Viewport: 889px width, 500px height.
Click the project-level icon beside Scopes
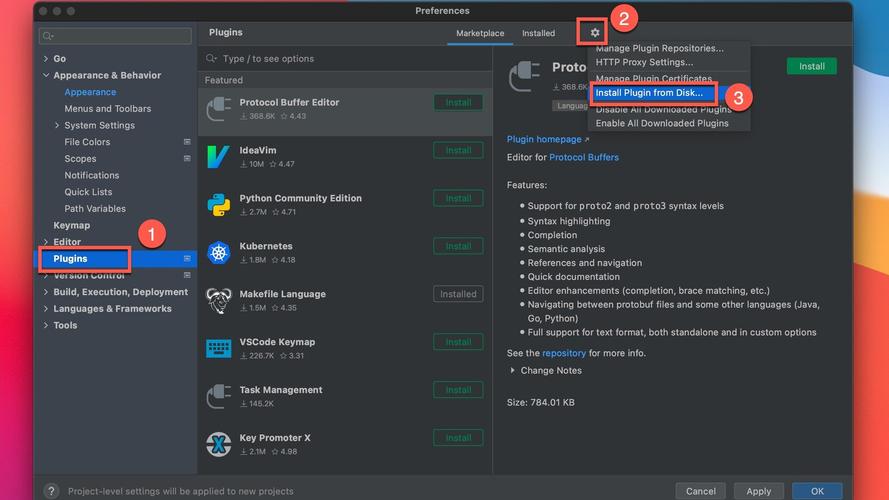click(187, 159)
